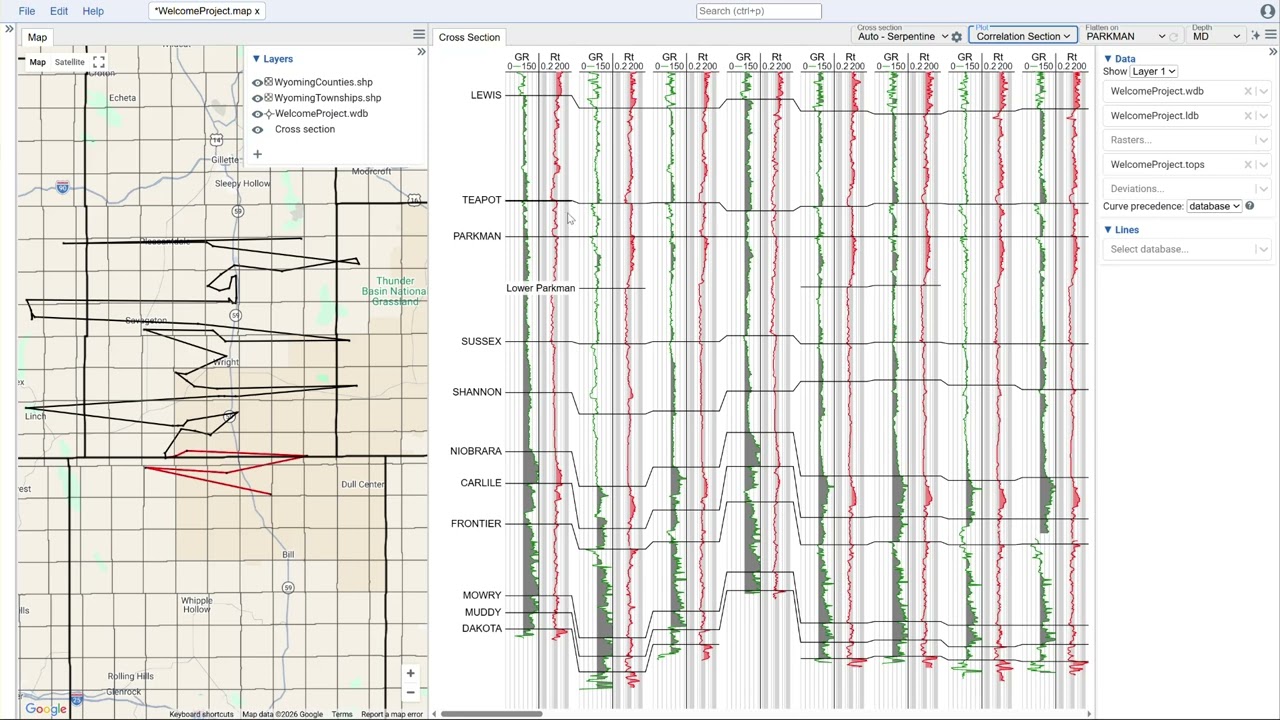Close the WelcomeProject.map tab
This screenshot has width=1280, height=720.
point(257,11)
